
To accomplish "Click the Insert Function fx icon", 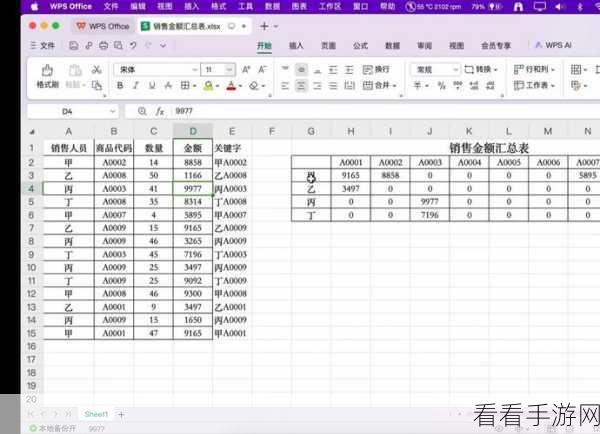I will click(160, 111).
